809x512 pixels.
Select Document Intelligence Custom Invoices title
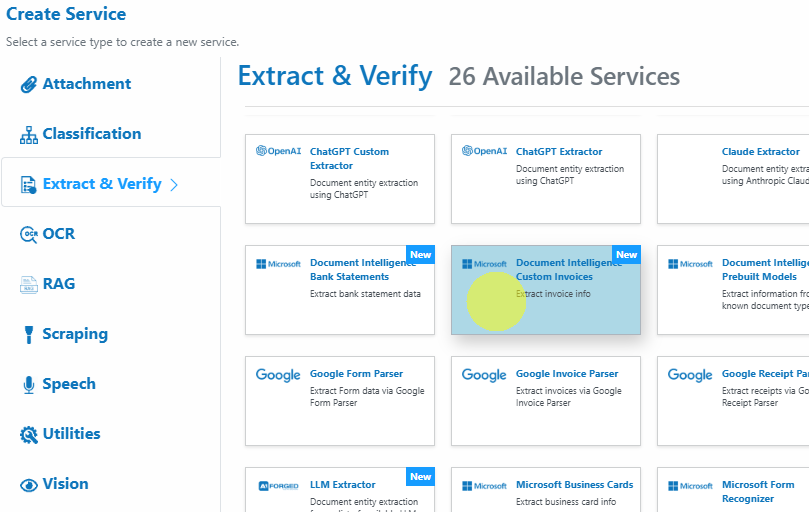point(569,269)
